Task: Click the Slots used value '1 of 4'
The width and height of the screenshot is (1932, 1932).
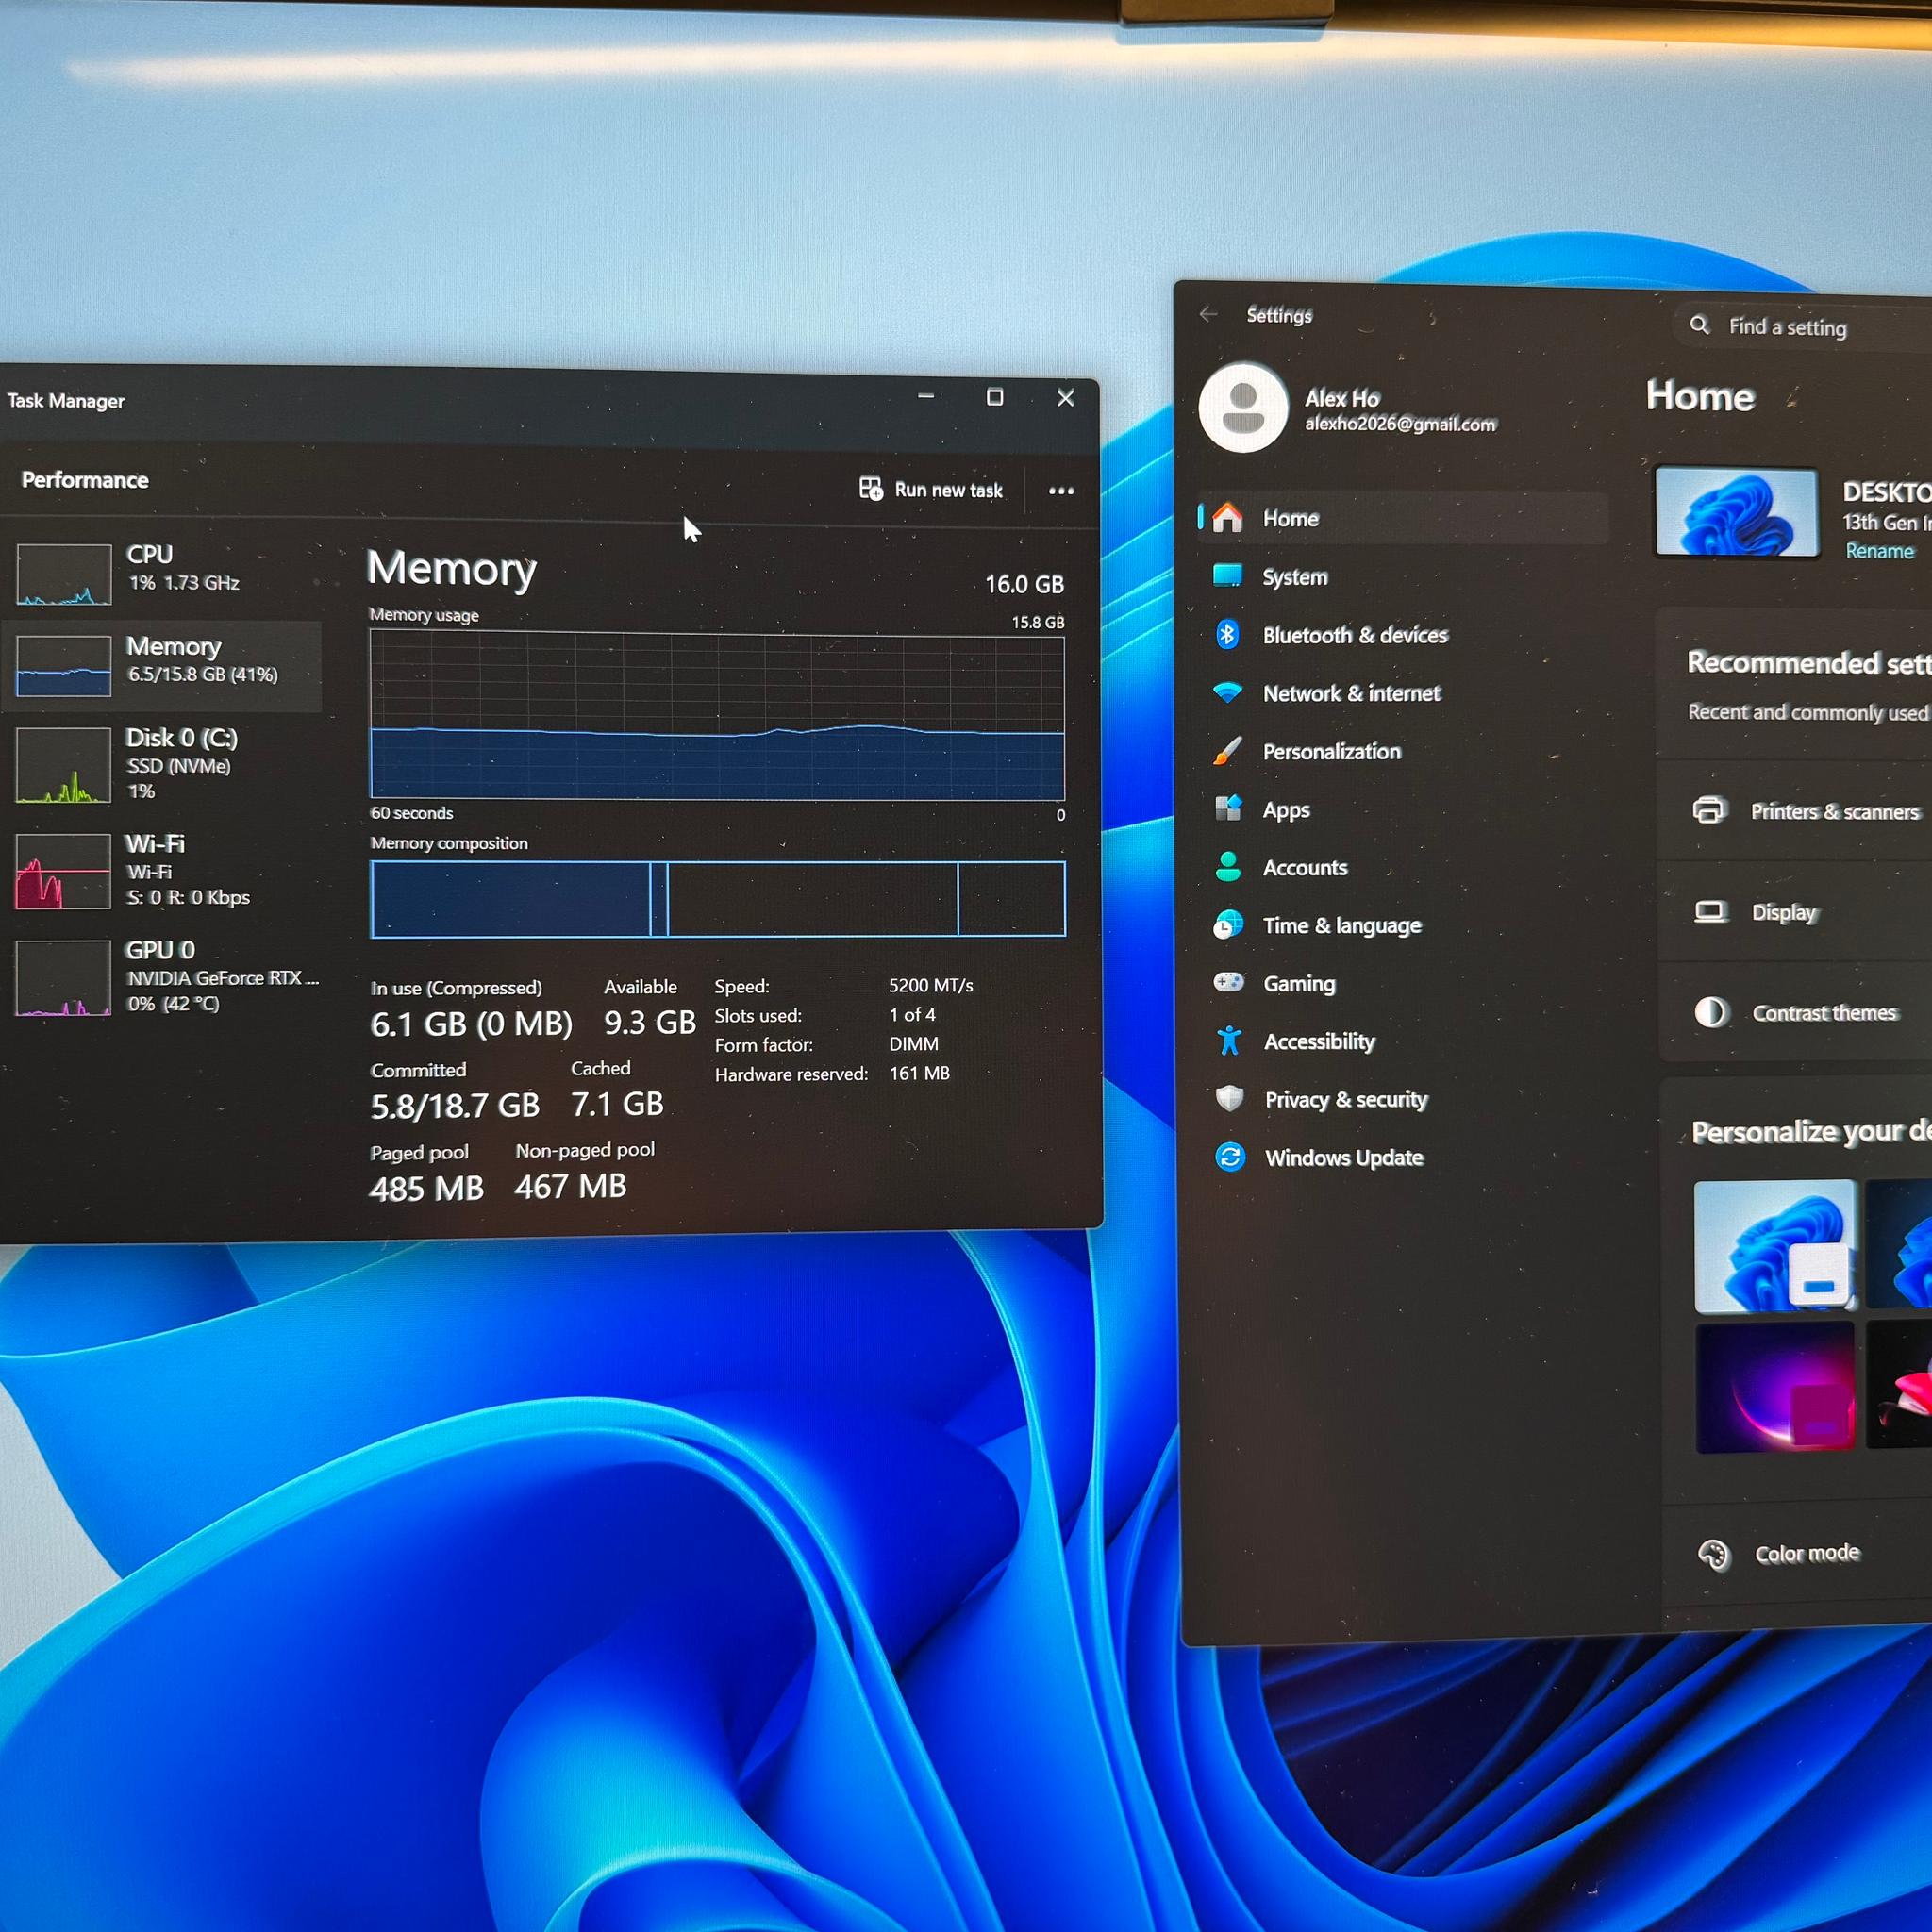Action: pyautogui.click(x=912, y=1014)
